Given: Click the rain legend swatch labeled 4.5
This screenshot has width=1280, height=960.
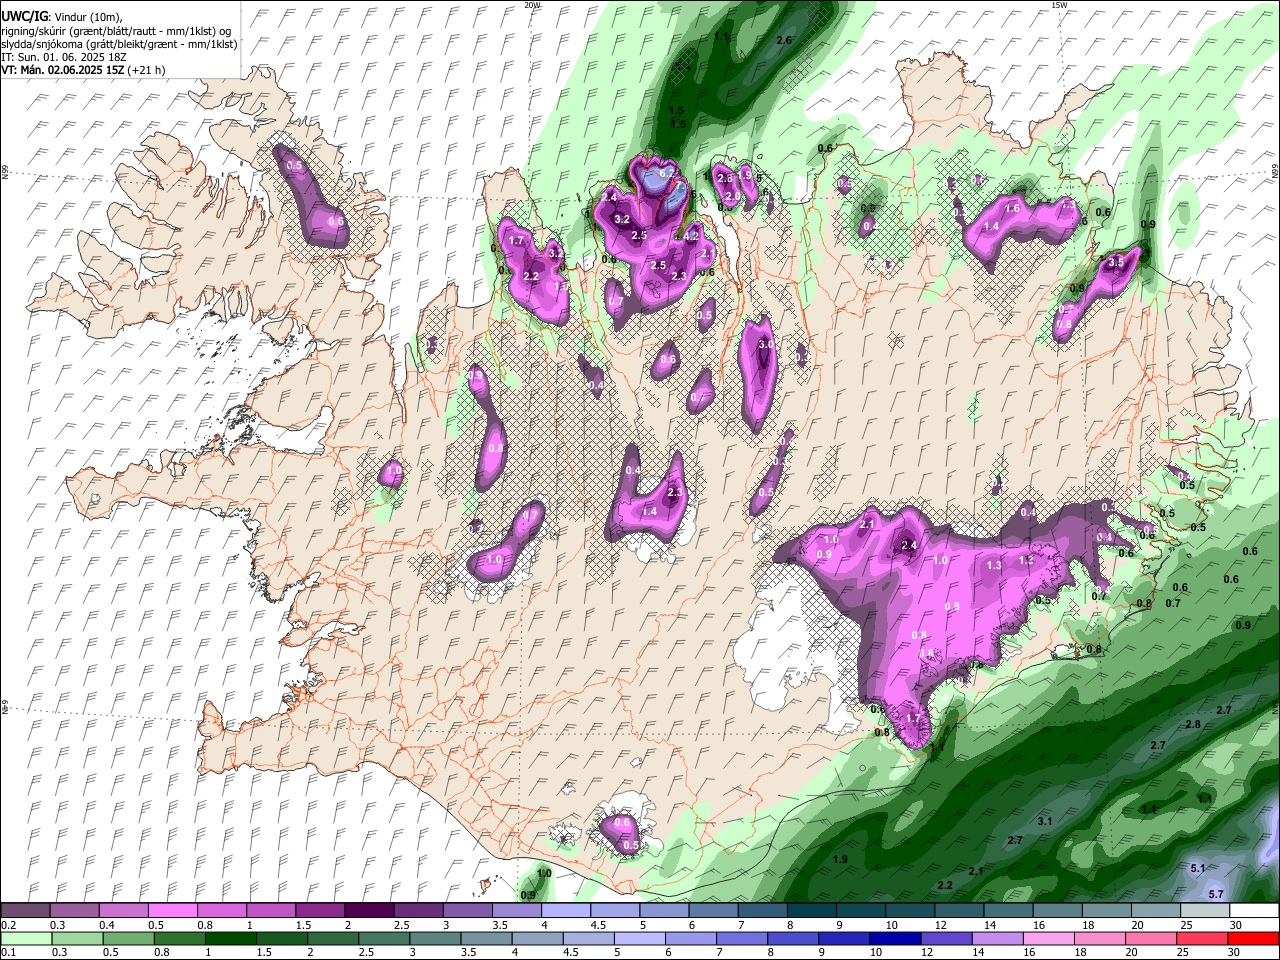Looking at the screenshot, I should [588, 938].
